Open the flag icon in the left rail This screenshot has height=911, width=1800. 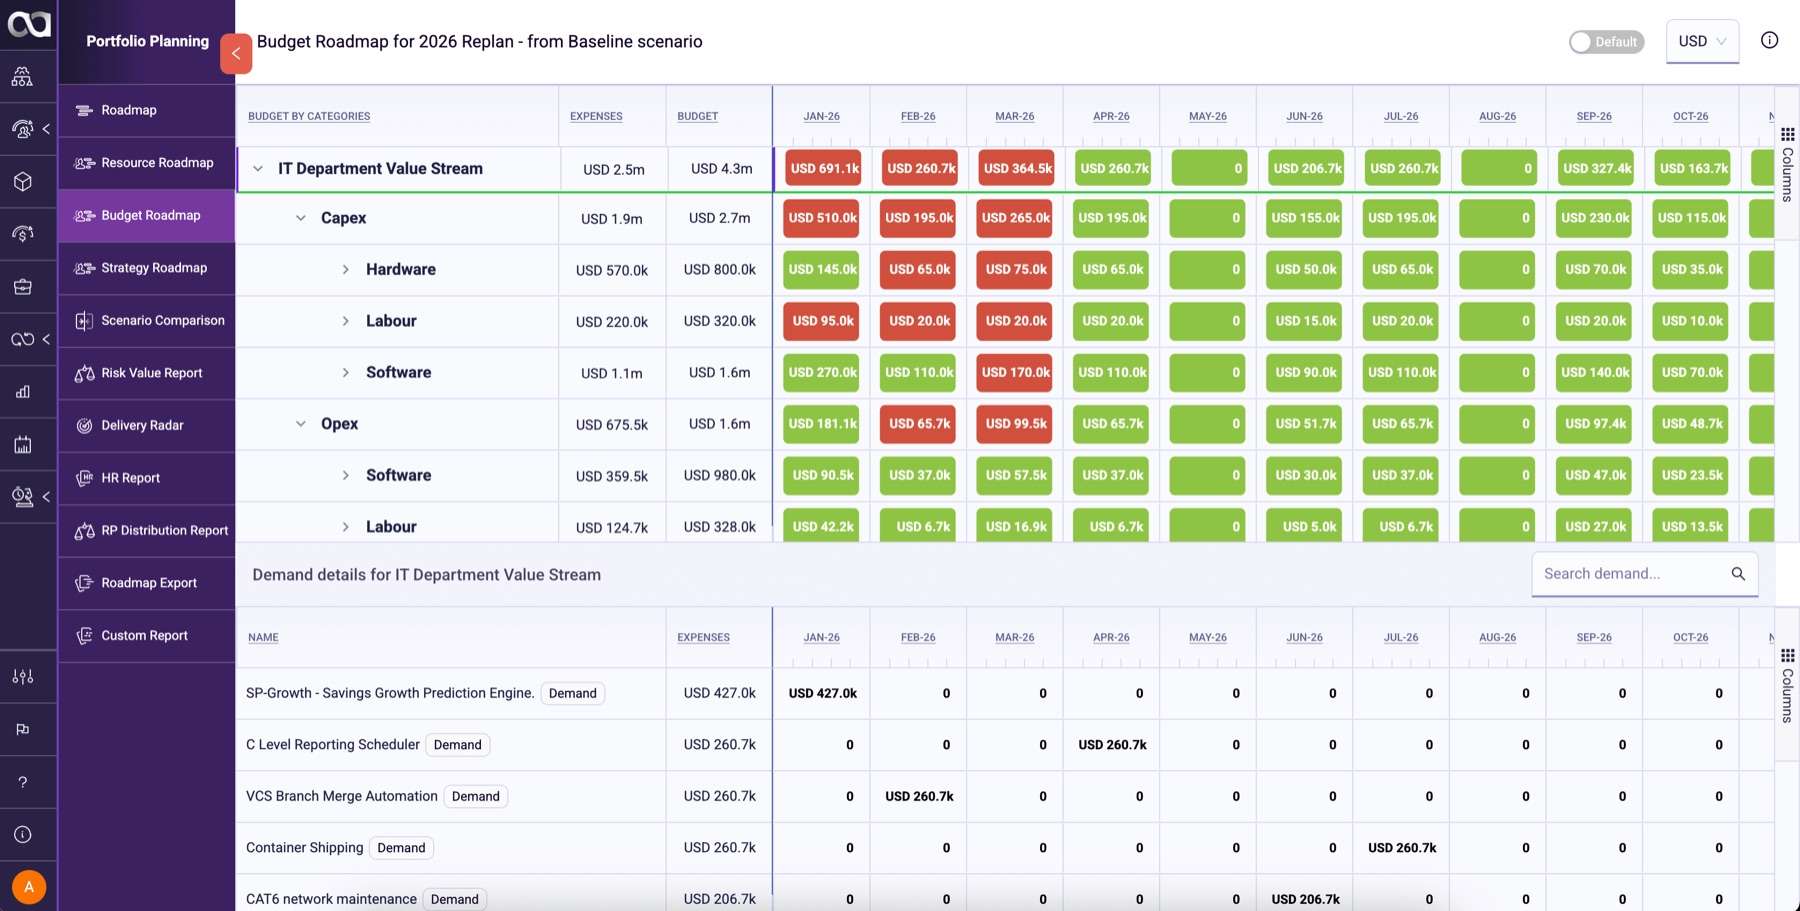click(x=22, y=730)
